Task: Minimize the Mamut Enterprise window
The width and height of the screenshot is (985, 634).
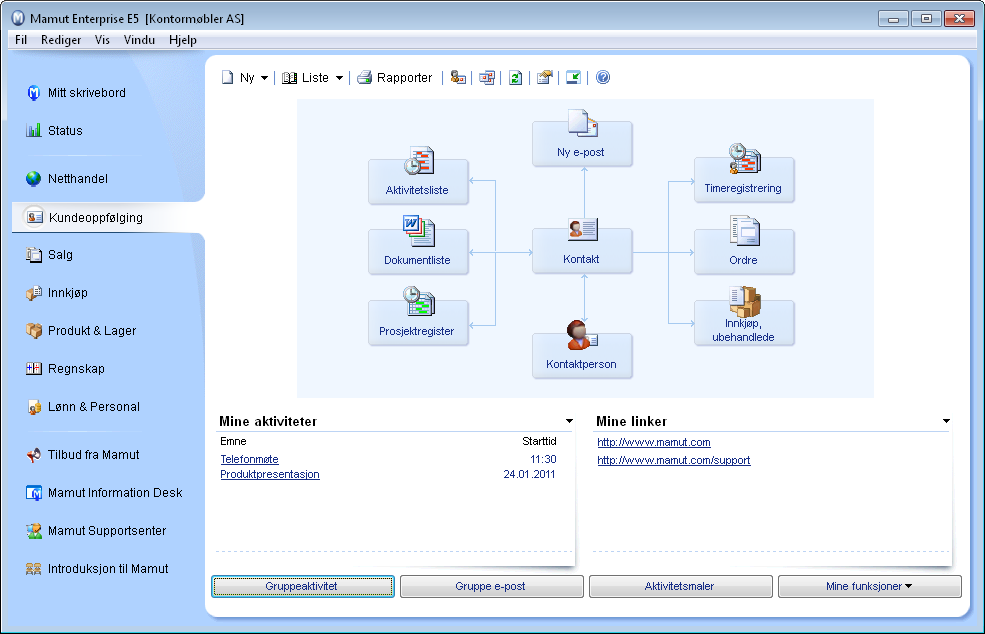Action: (893, 19)
